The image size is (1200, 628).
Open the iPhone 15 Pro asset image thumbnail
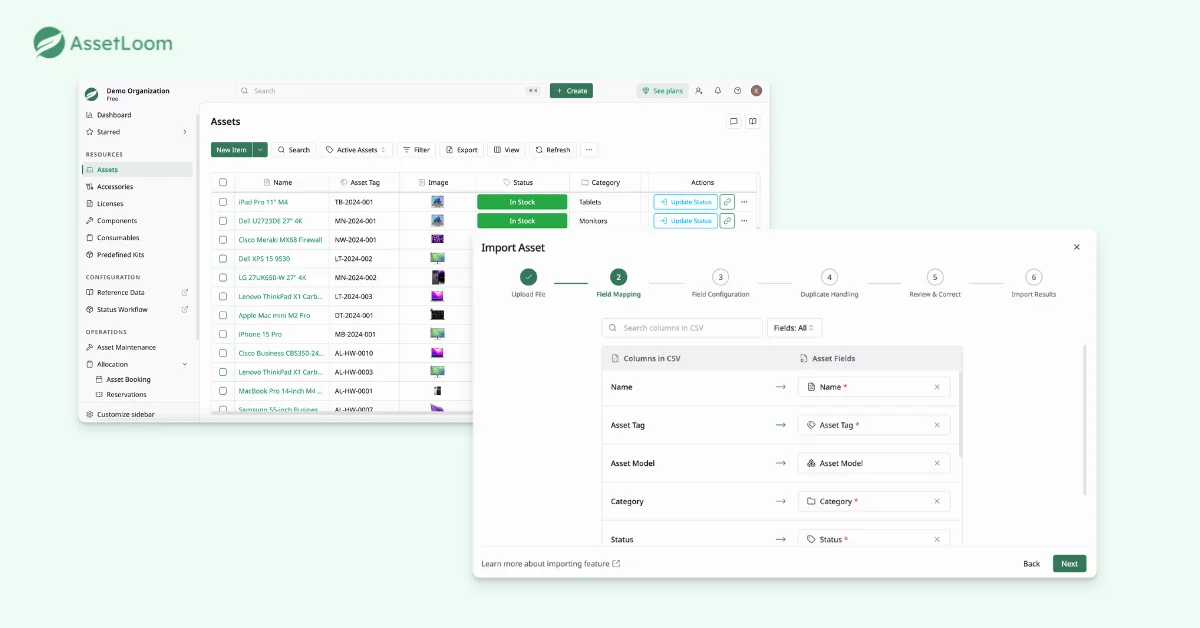coord(437,334)
